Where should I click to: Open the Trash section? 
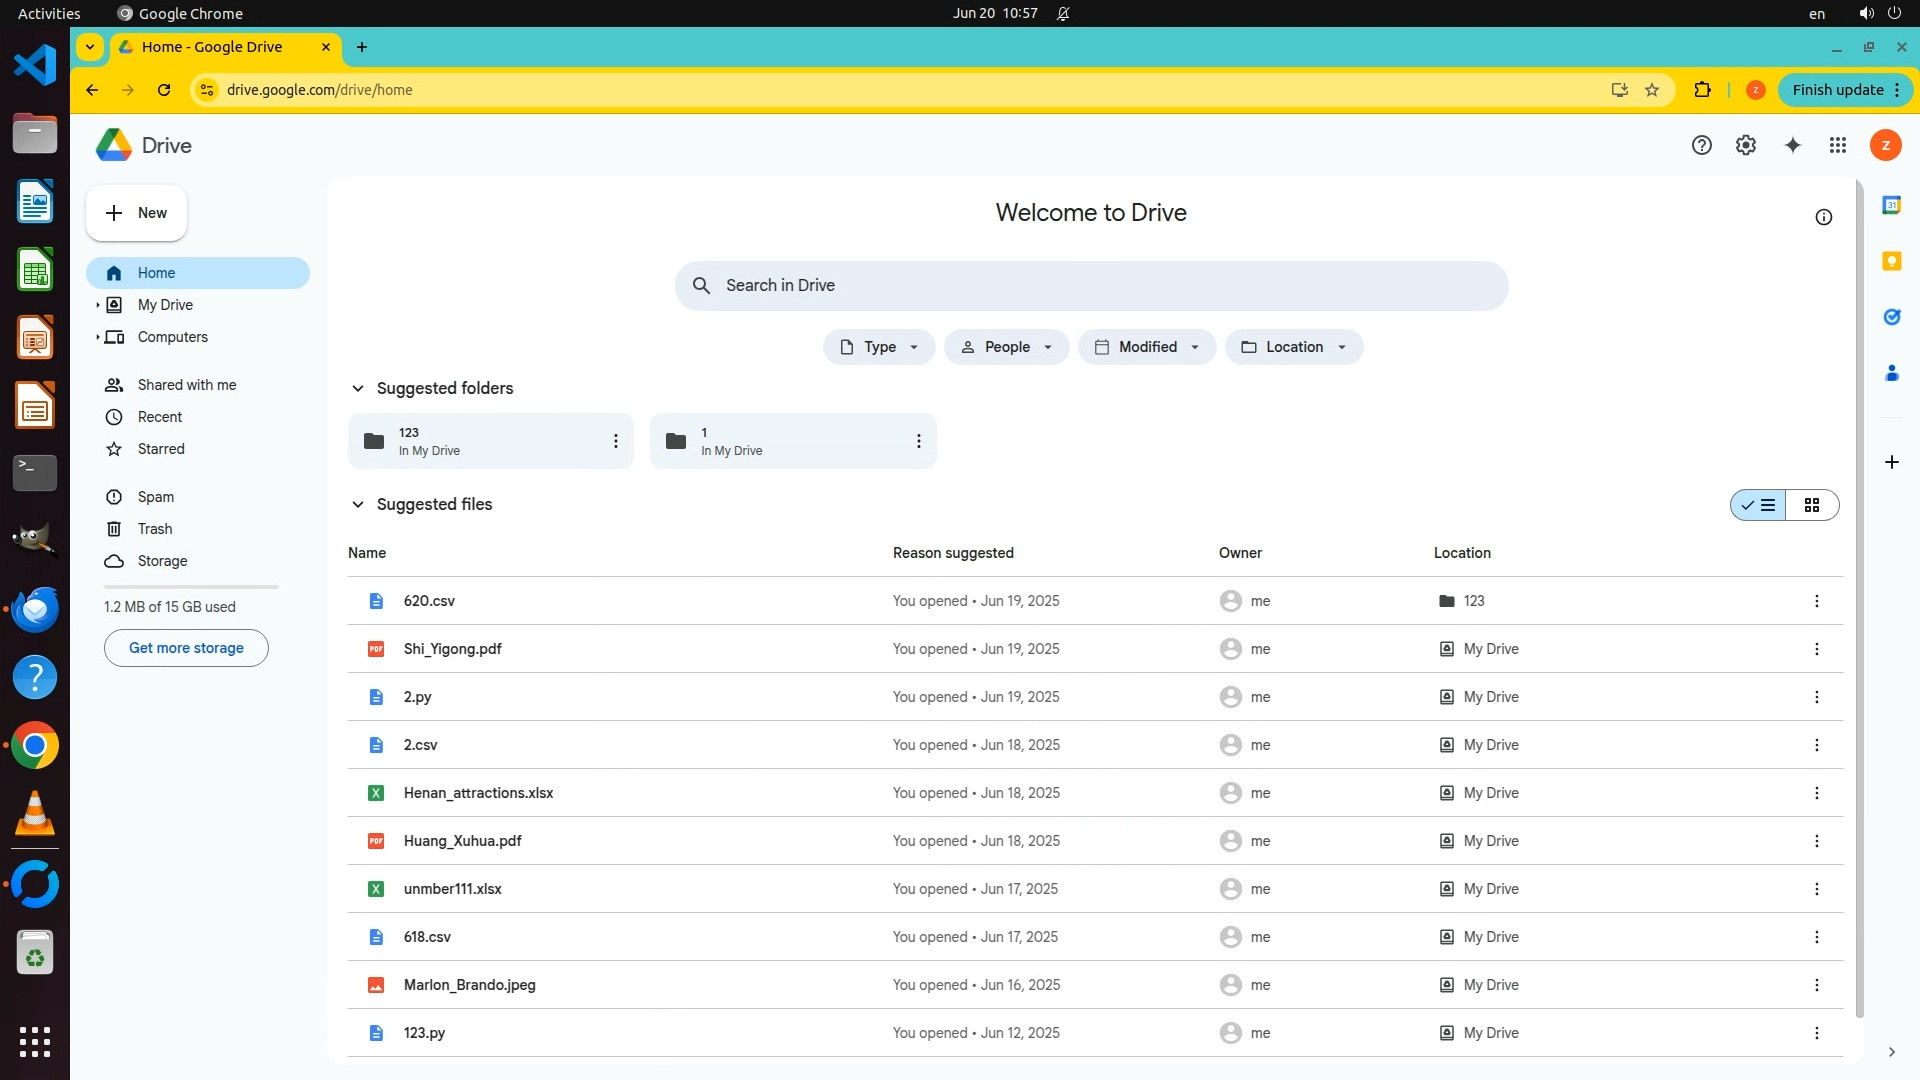tap(154, 529)
